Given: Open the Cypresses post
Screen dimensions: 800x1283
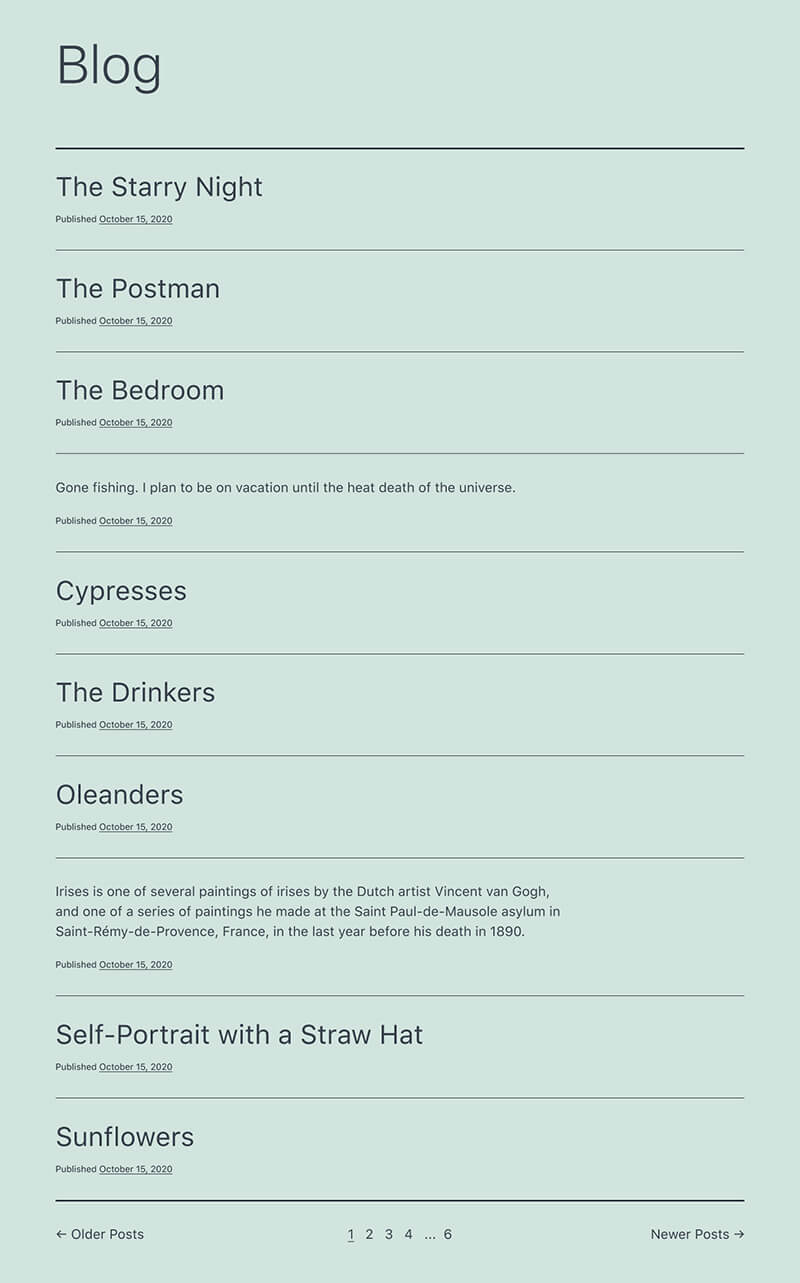Looking at the screenshot, I should 121,591.
